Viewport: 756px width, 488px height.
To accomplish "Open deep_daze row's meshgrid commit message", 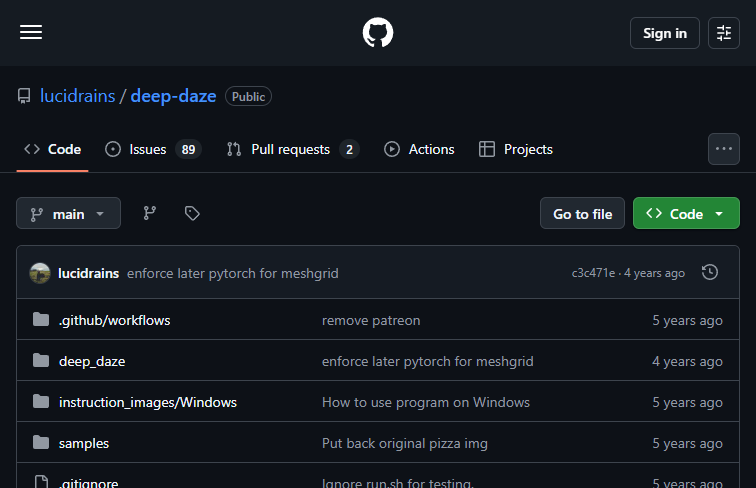I will 428,361.
